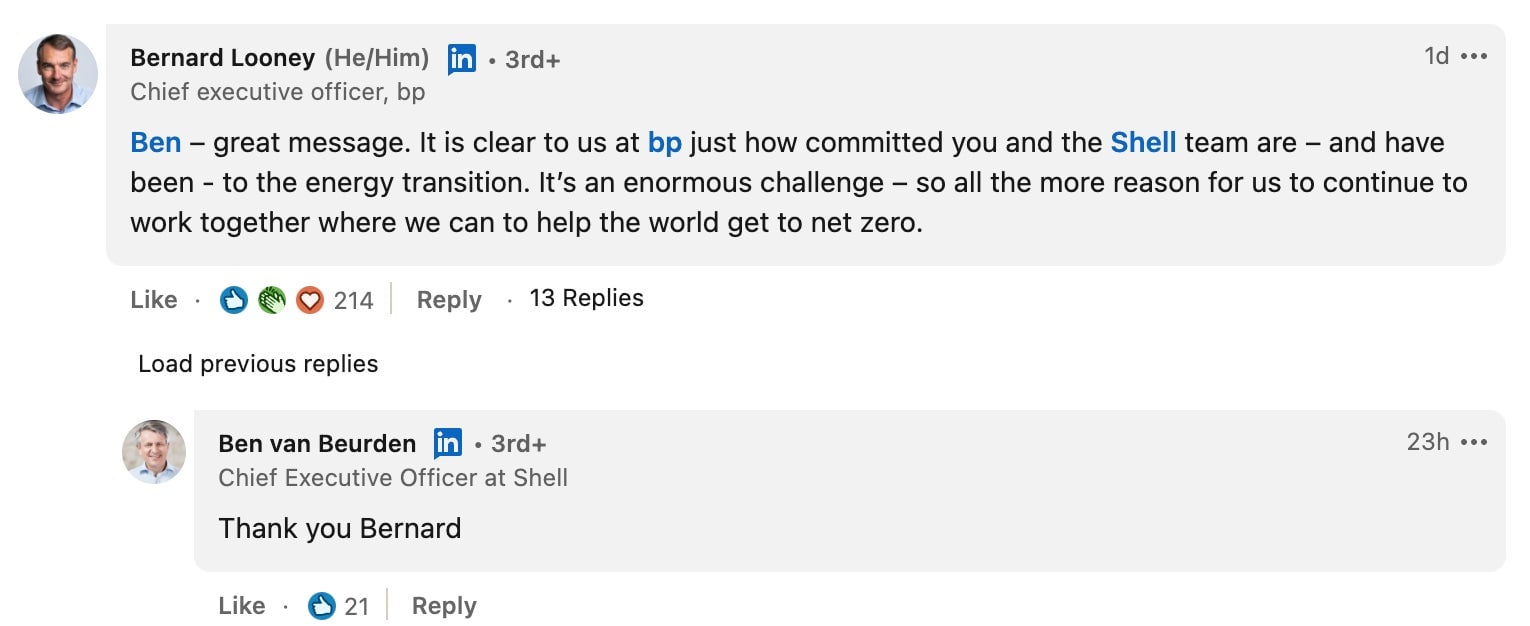The width and height of the screenshot is (1530, 626).
Task: Click Bernard Looney's profile photo
Action: tap(58, 74)
